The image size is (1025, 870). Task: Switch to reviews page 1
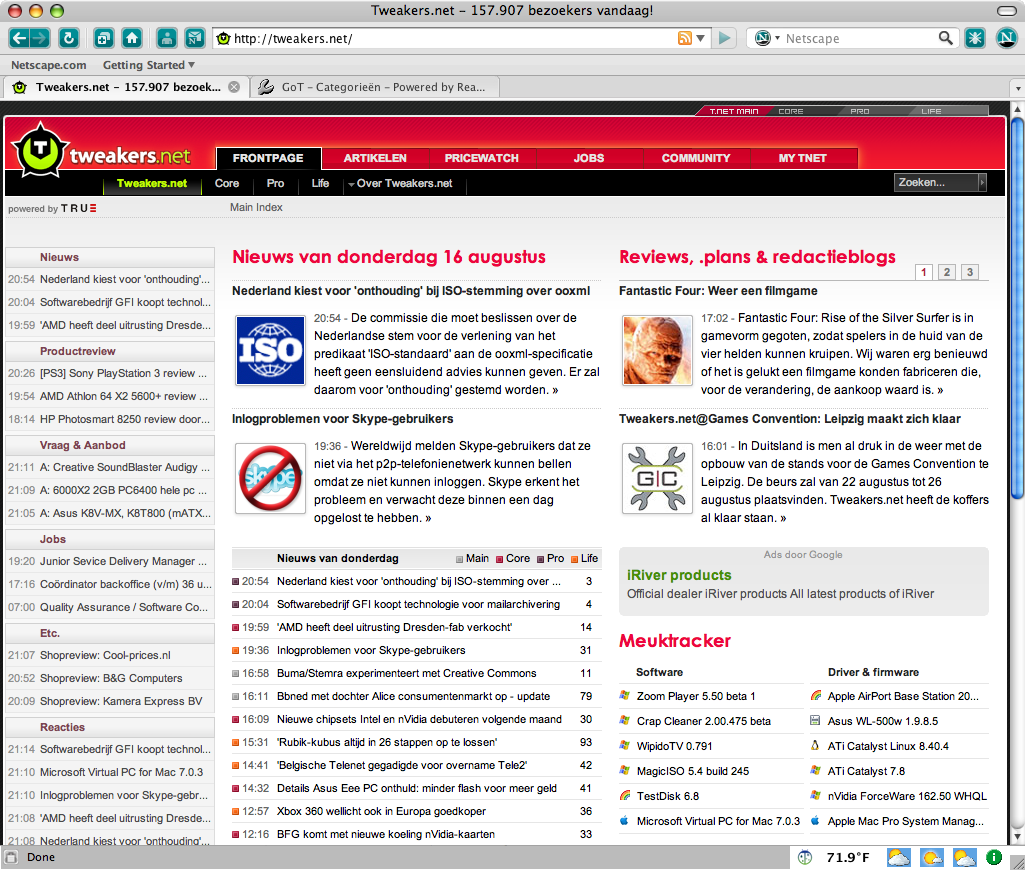click(924, 272)
